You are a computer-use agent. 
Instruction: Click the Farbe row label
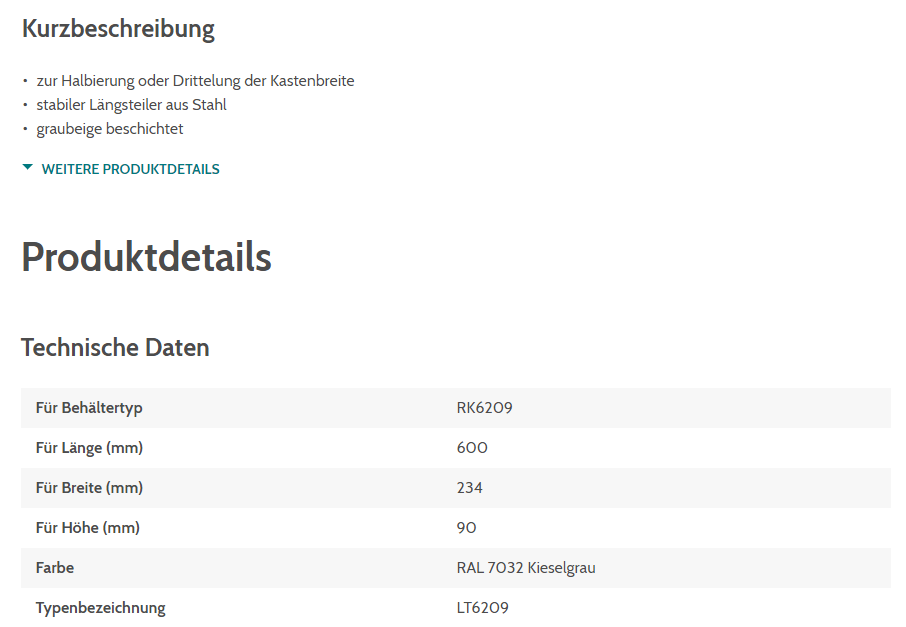55,568
